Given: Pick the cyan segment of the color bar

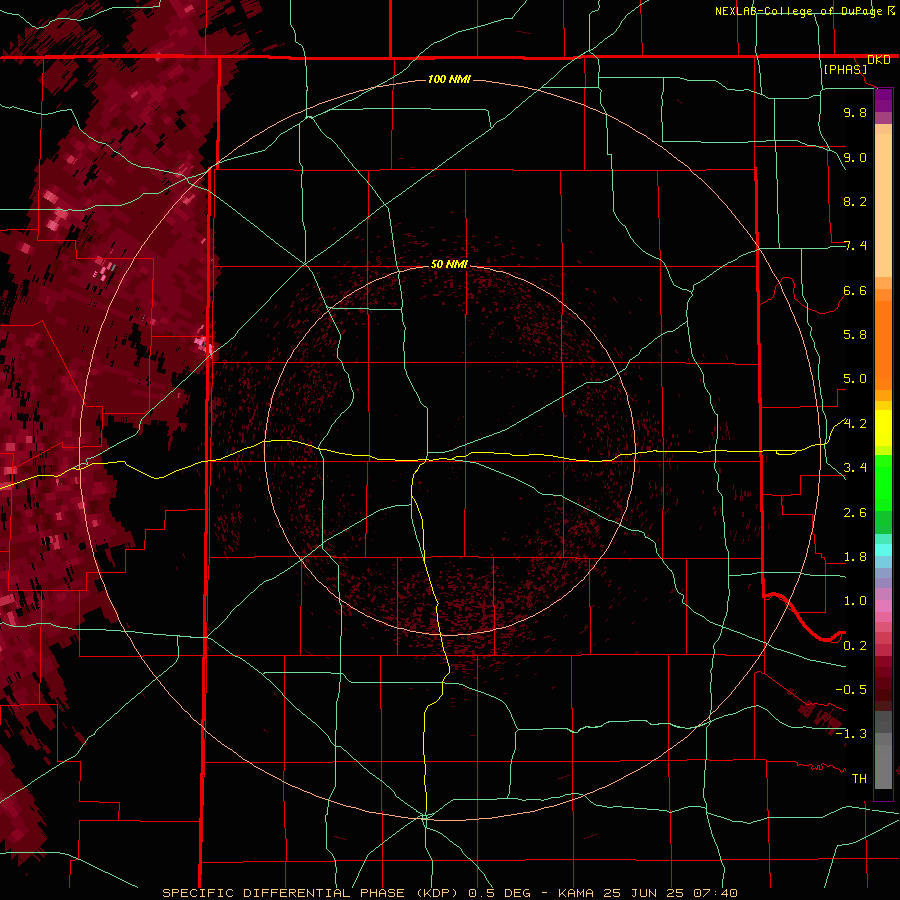Looking at the screenshot, I should tap(883, 550).
